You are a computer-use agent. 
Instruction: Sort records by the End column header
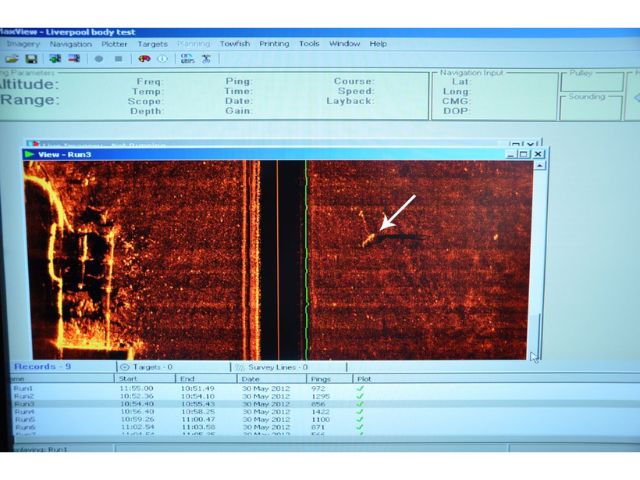coord(206,379)
